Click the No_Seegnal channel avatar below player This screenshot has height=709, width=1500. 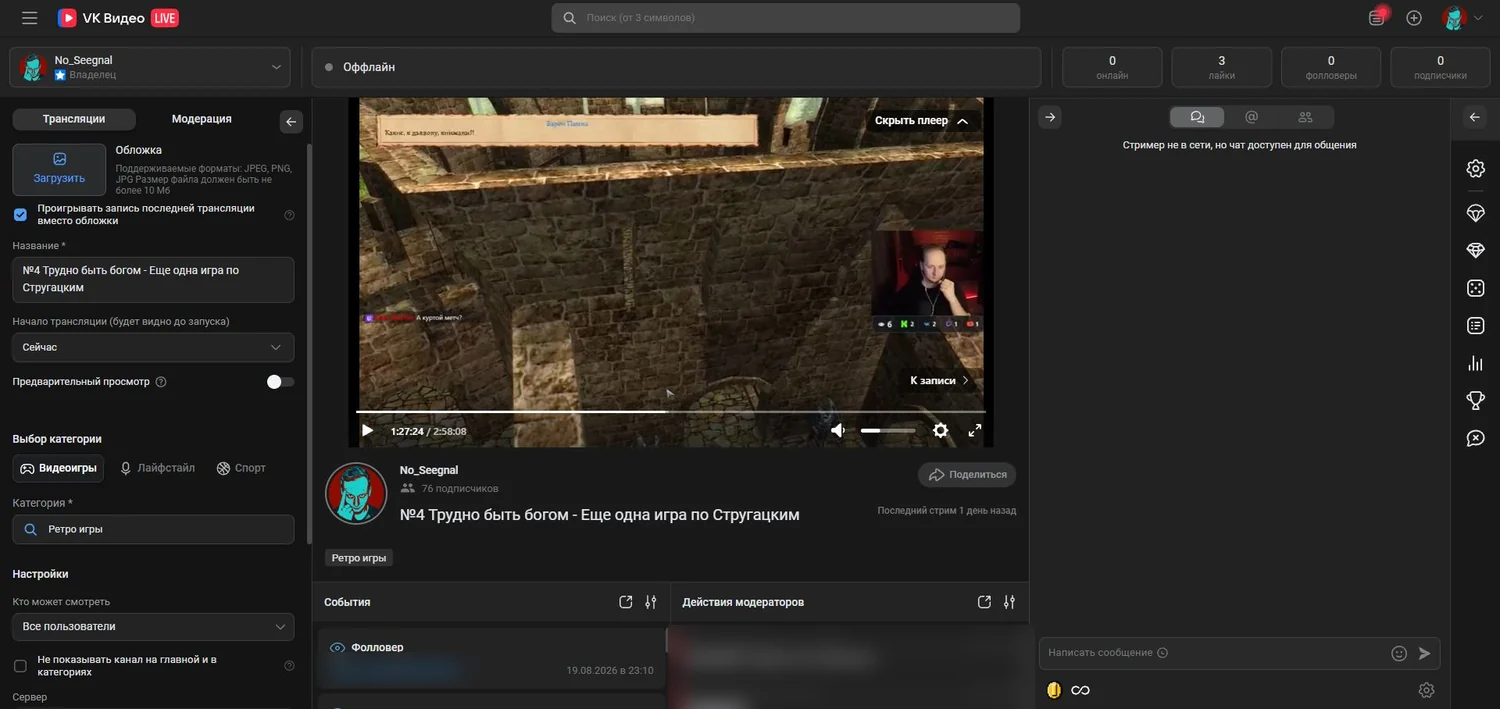tap(356, 493)
